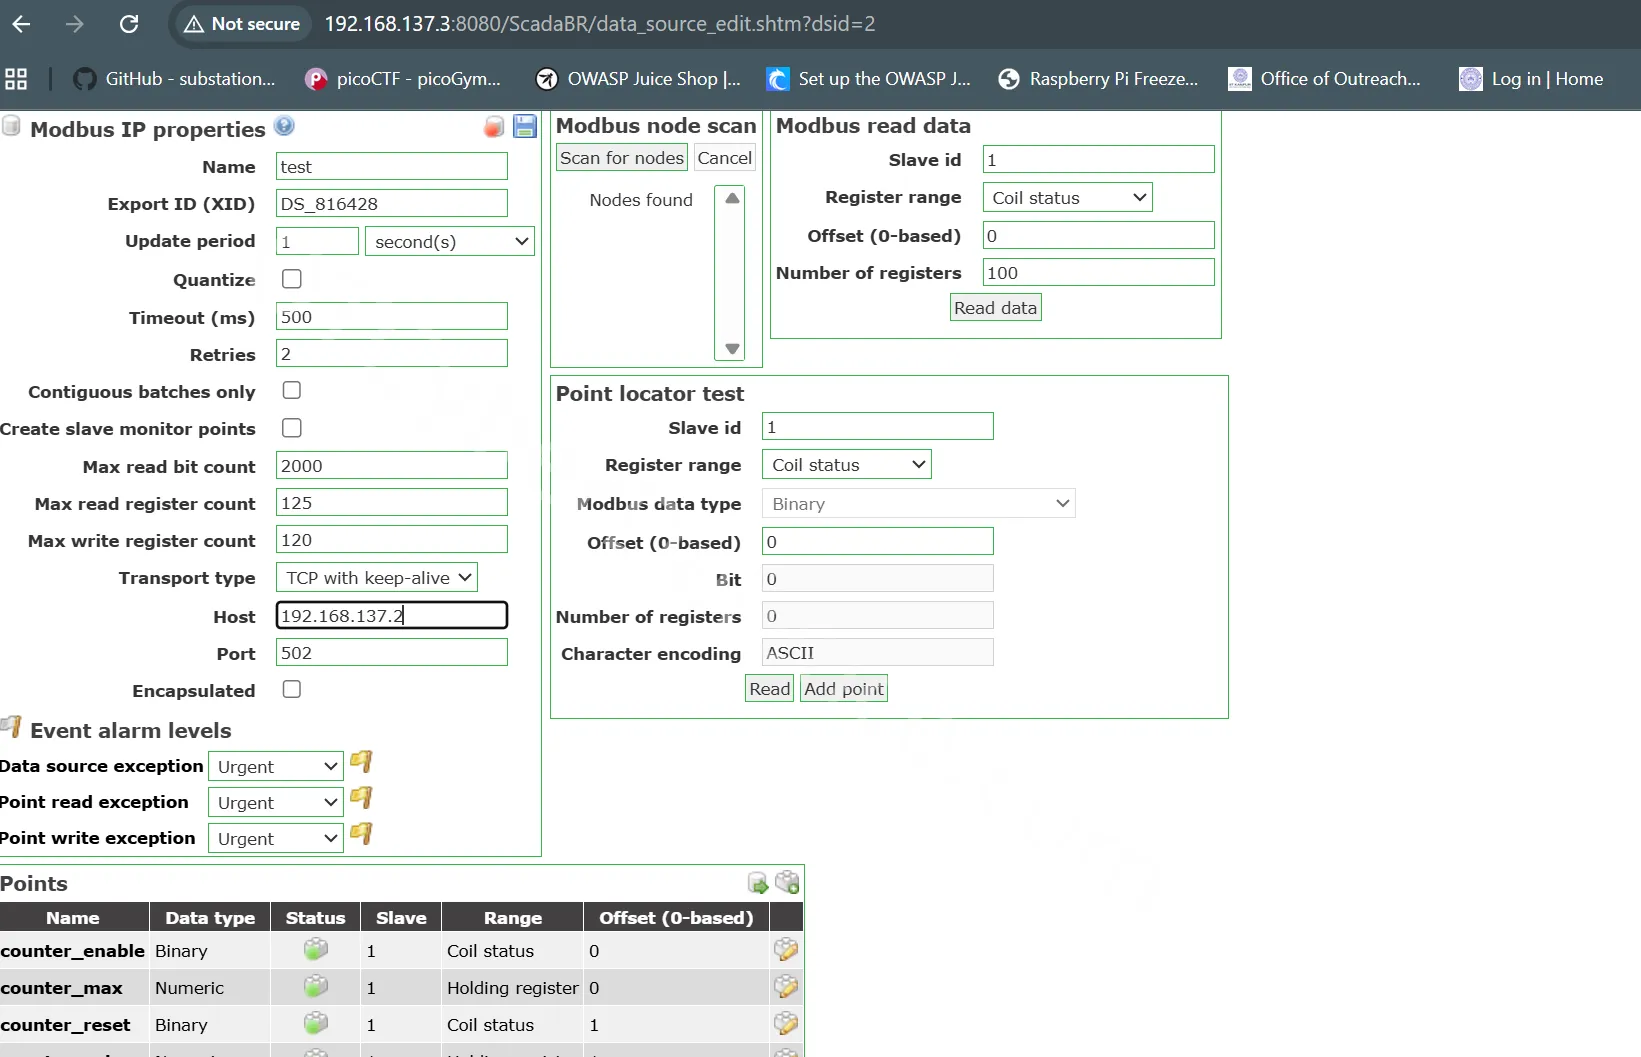The image size is (1641, 1057).
Task: Open Register range dropdown in Point locator test
Action: point(847,464)
